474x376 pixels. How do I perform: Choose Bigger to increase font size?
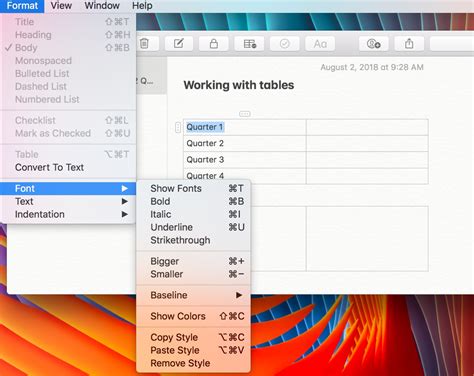tap(193, 261)
